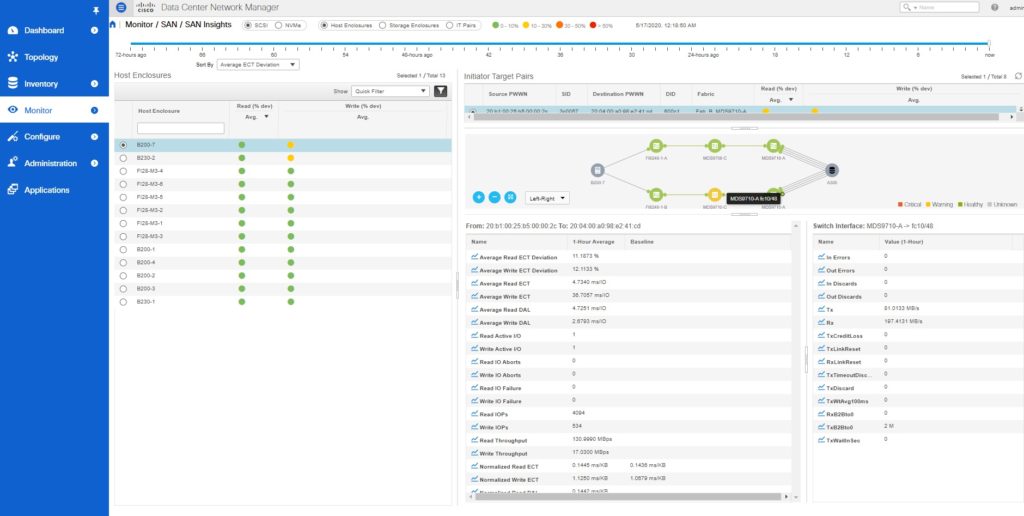
Task: Open chart icon for Out Discards
Action: [x=821, y=297]
